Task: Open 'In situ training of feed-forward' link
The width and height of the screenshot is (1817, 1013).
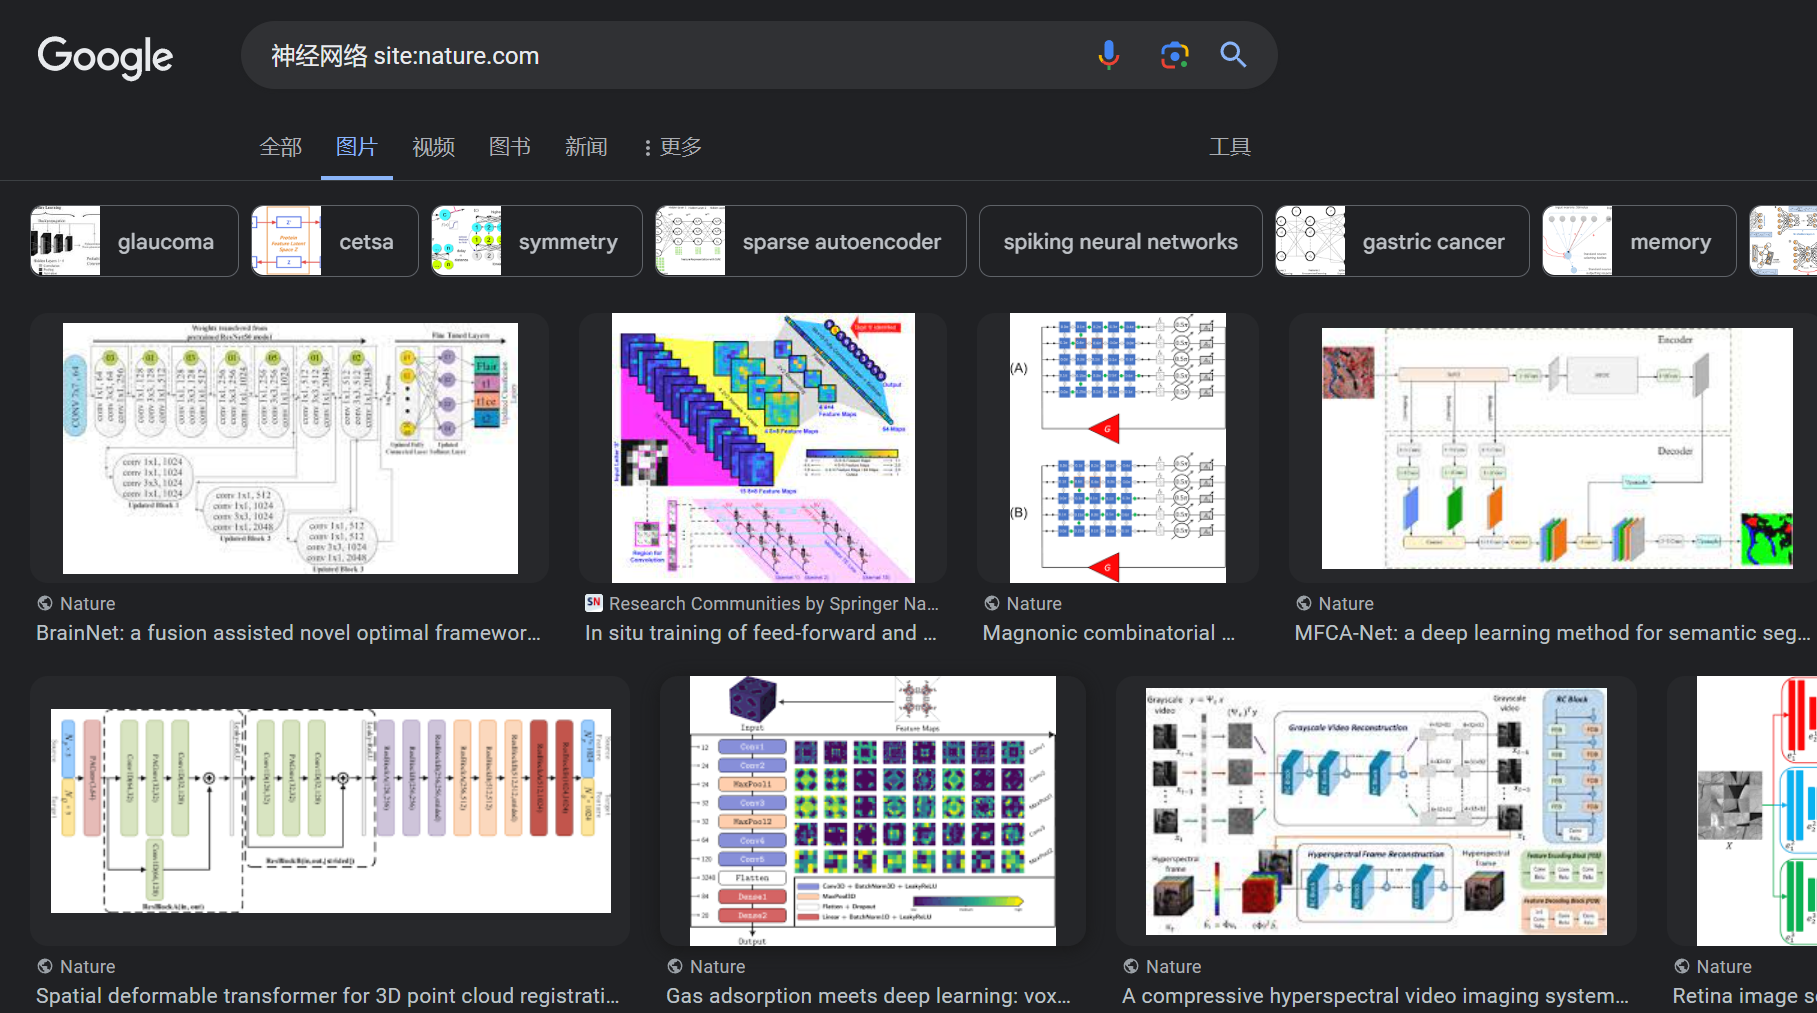Action: (761, 633)
